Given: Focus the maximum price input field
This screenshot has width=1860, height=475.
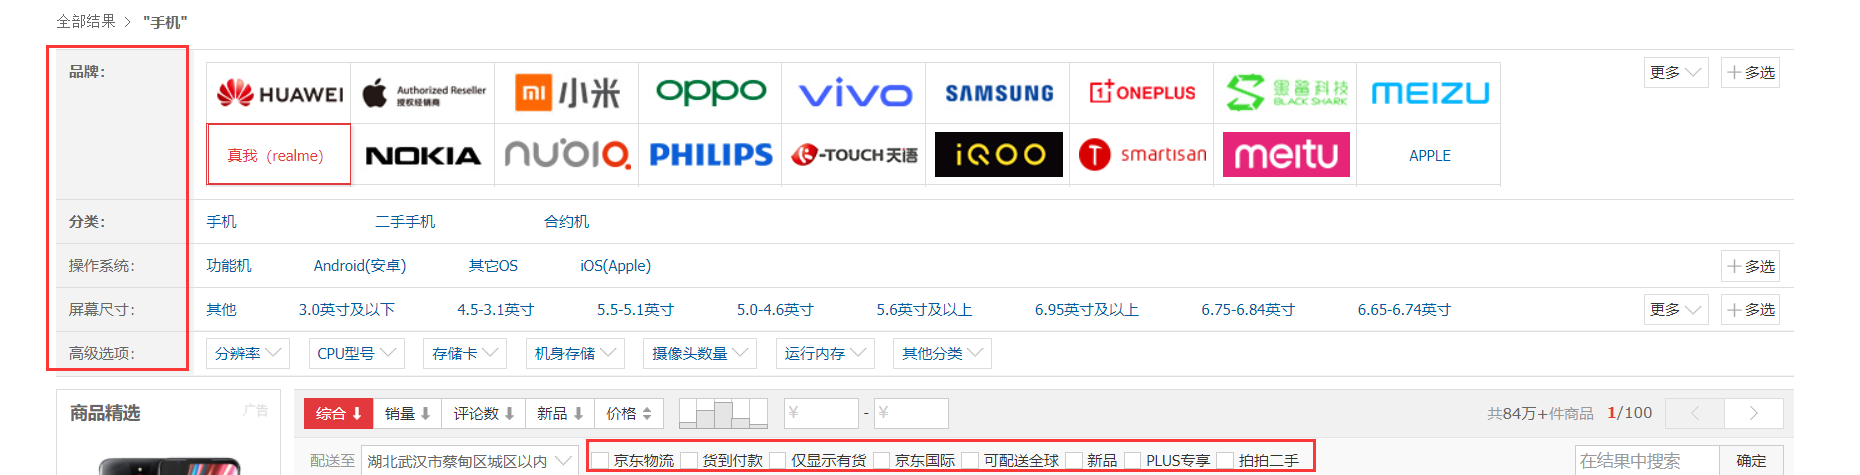Looking at the screenshot, I should click(911, 413).
